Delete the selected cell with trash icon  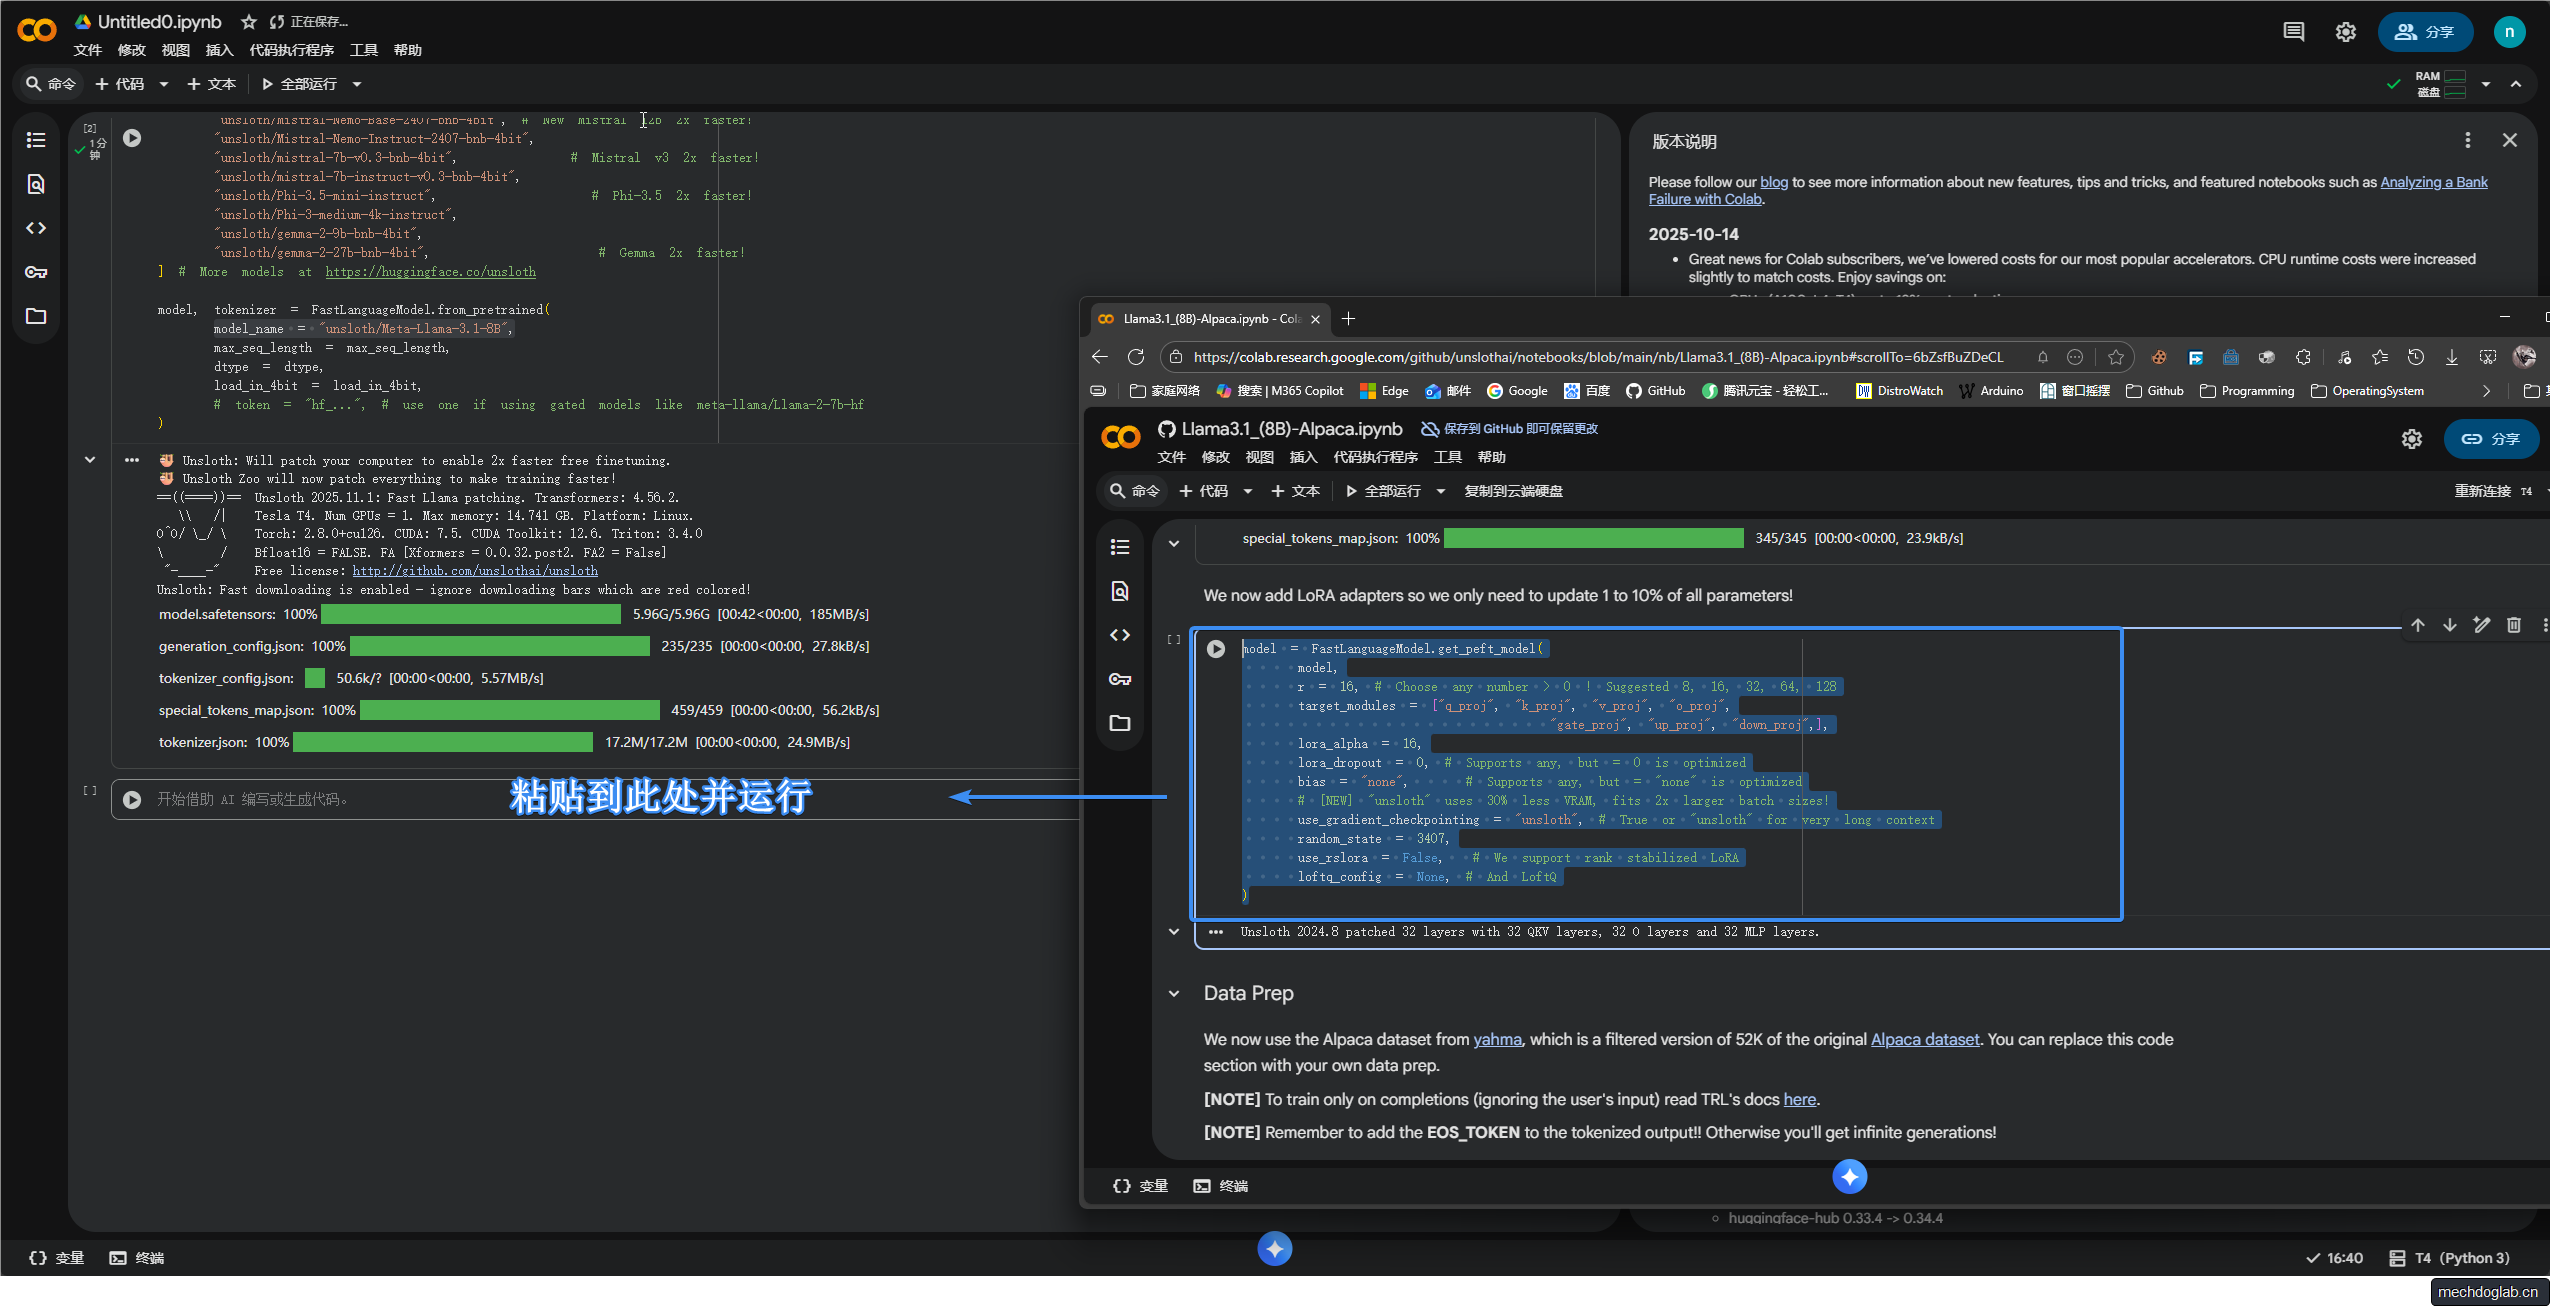coord(2513,625)
